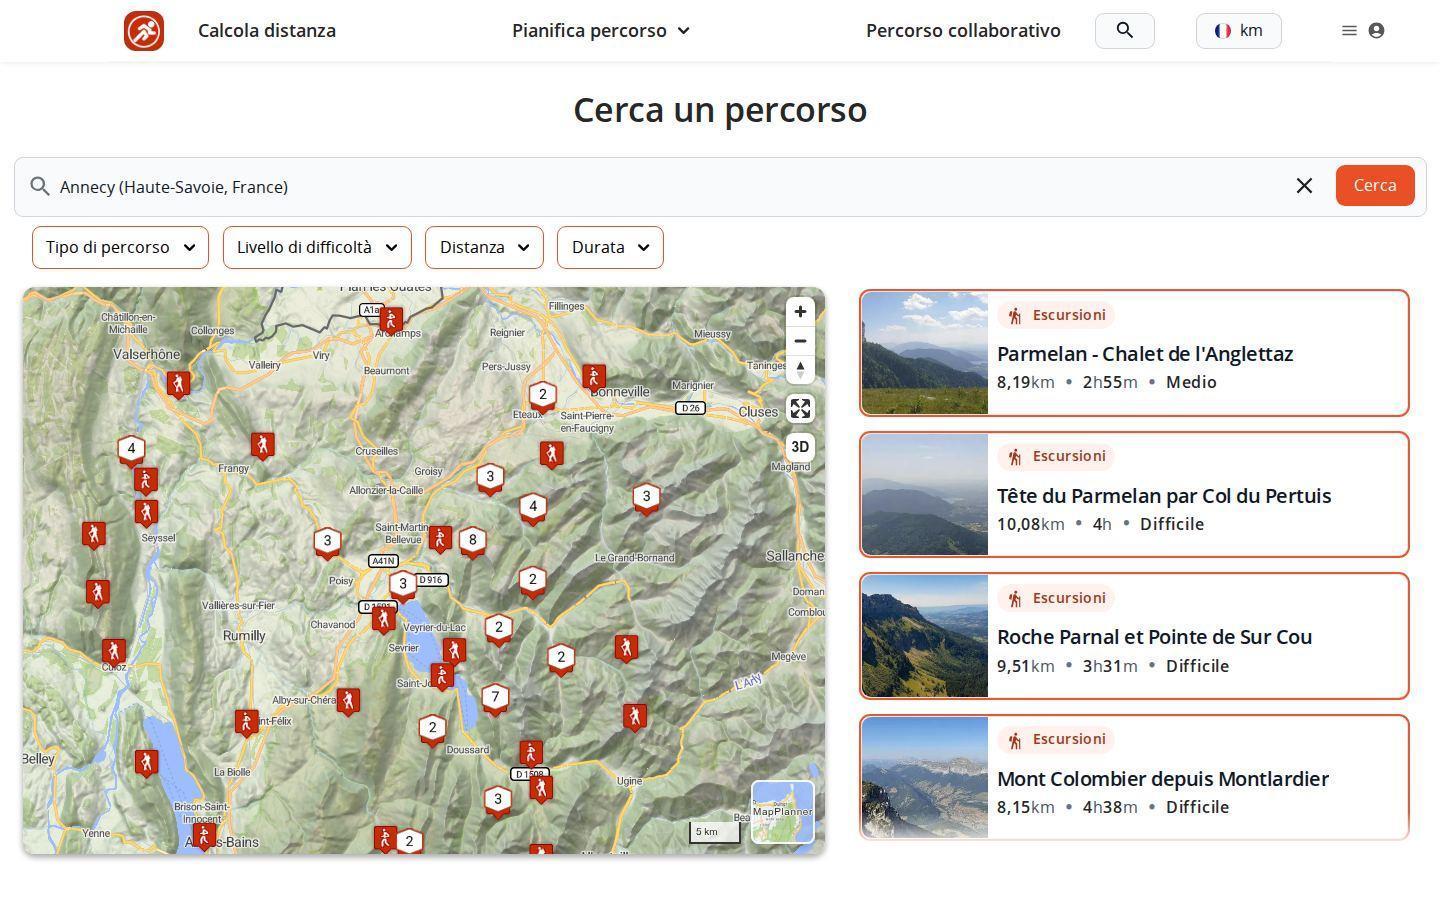Open Mont Colombier depuis Montlardier route

tap(1134, 778)
